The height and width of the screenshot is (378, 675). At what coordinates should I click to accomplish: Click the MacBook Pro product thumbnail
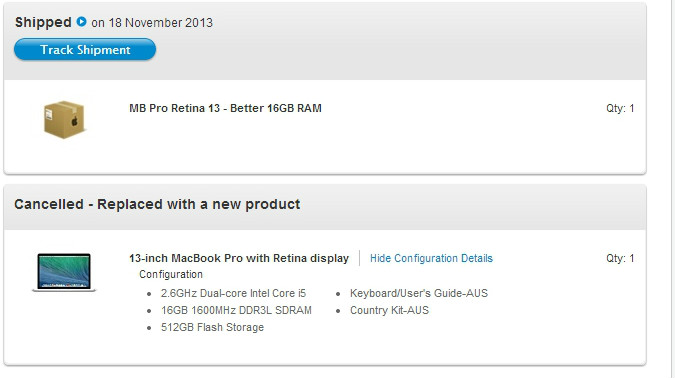coord(64,272)
